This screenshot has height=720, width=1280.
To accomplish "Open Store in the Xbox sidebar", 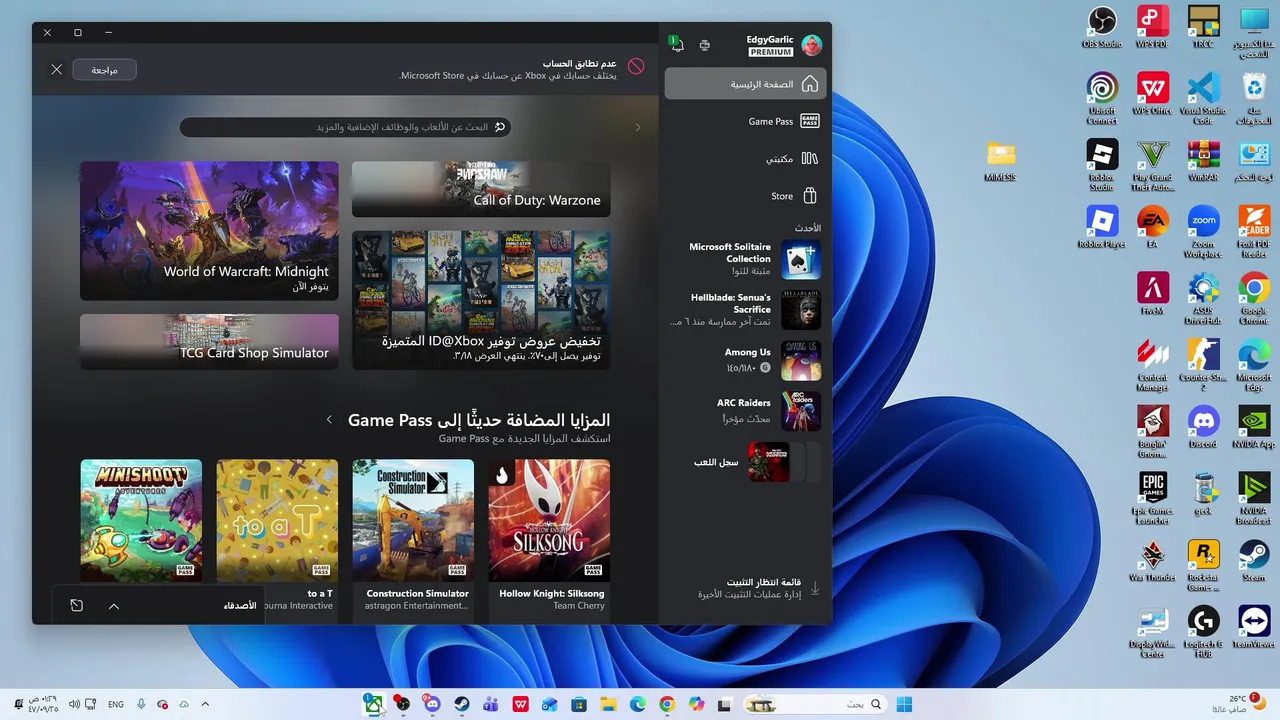I will pos(745,196).
